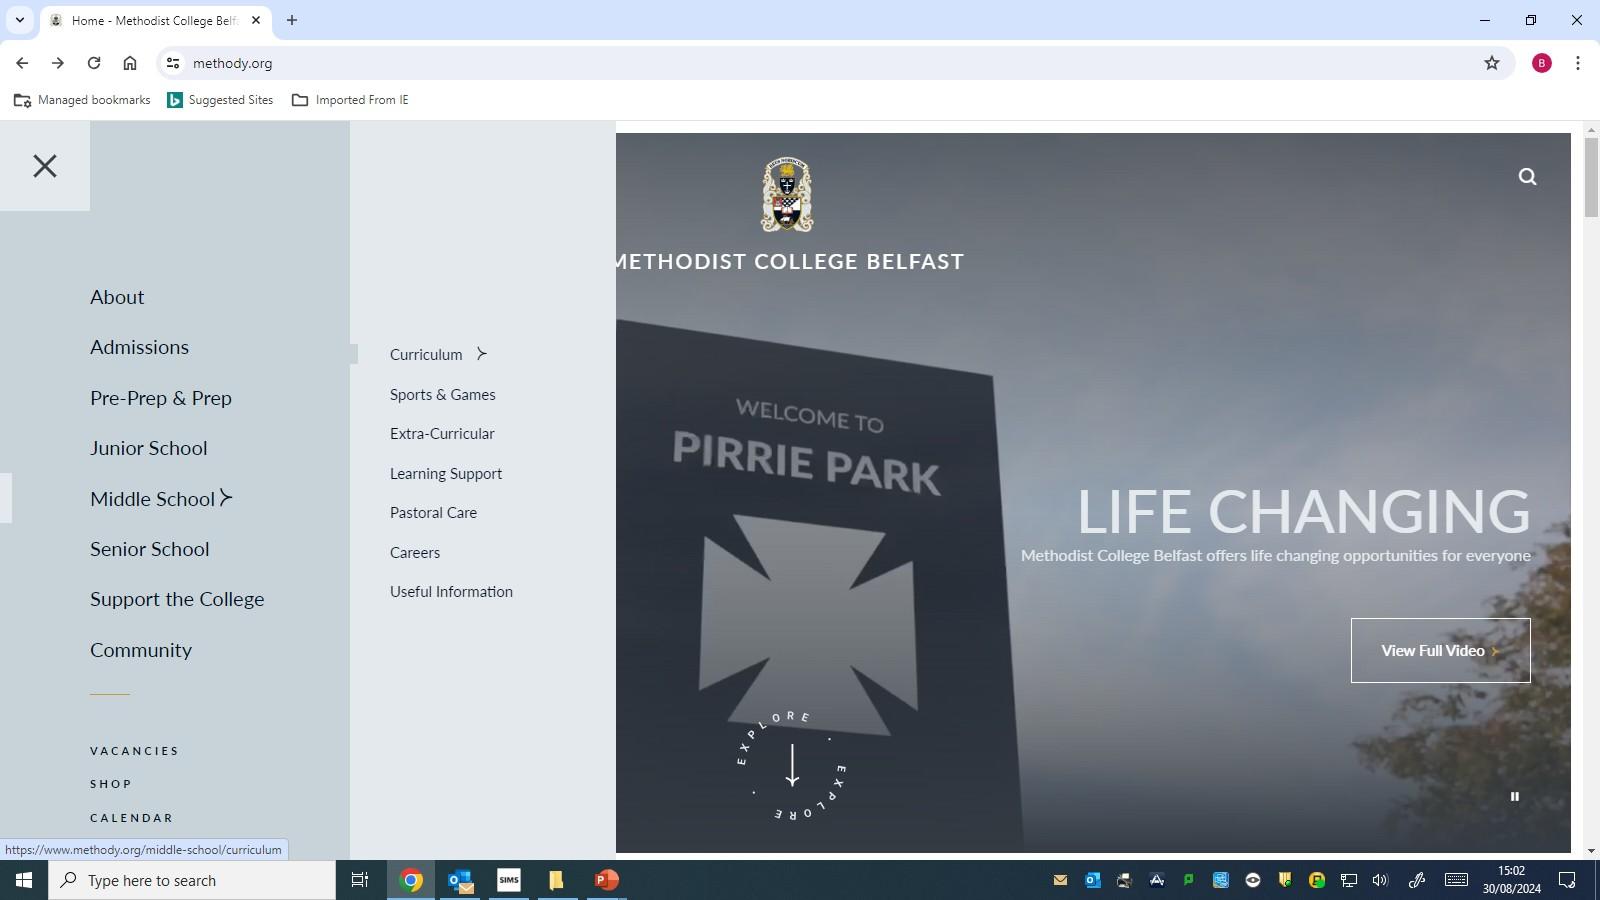Viewport: 1600px width, 900px height.
Task: Click the Methodist College crest logo
Action: click(x=787, y=195)
